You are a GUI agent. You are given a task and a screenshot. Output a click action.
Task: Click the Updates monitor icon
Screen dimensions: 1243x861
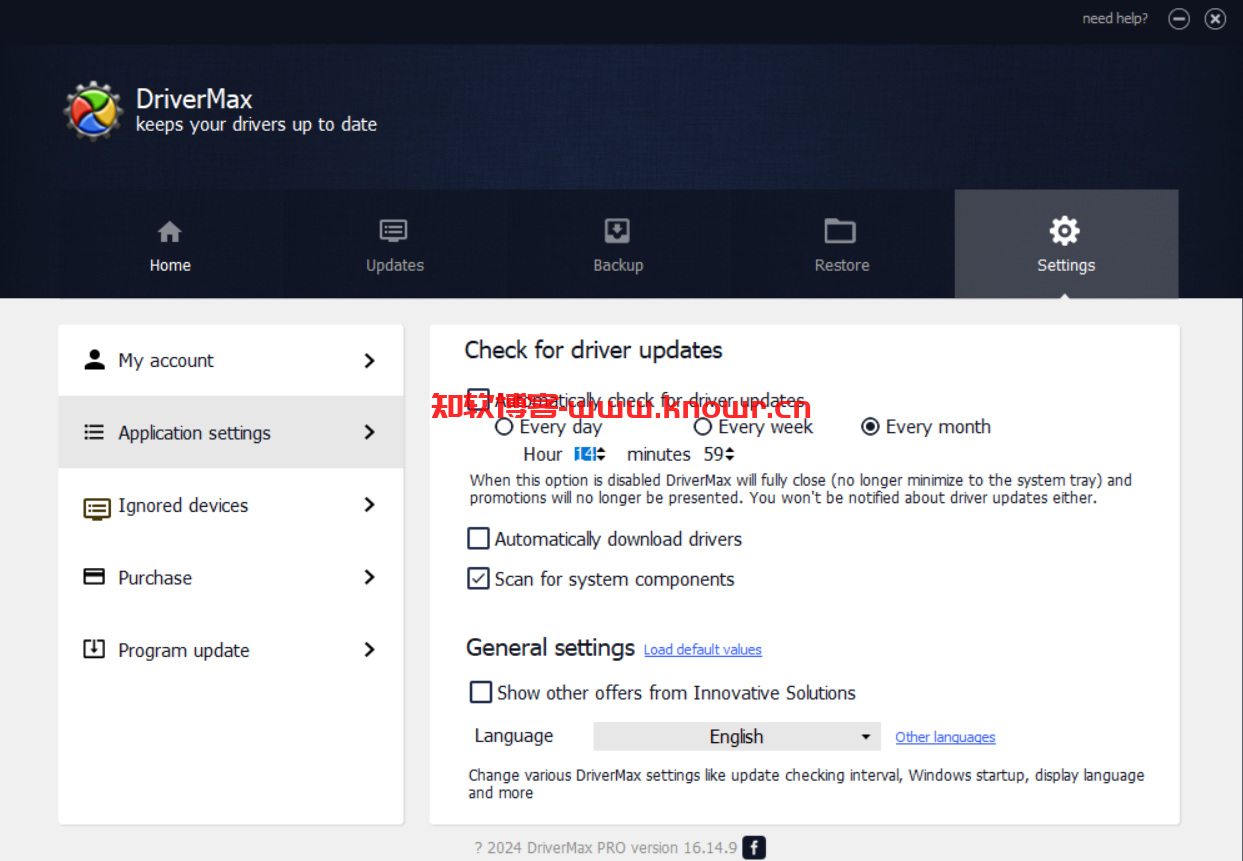click(x=394, y=231)
